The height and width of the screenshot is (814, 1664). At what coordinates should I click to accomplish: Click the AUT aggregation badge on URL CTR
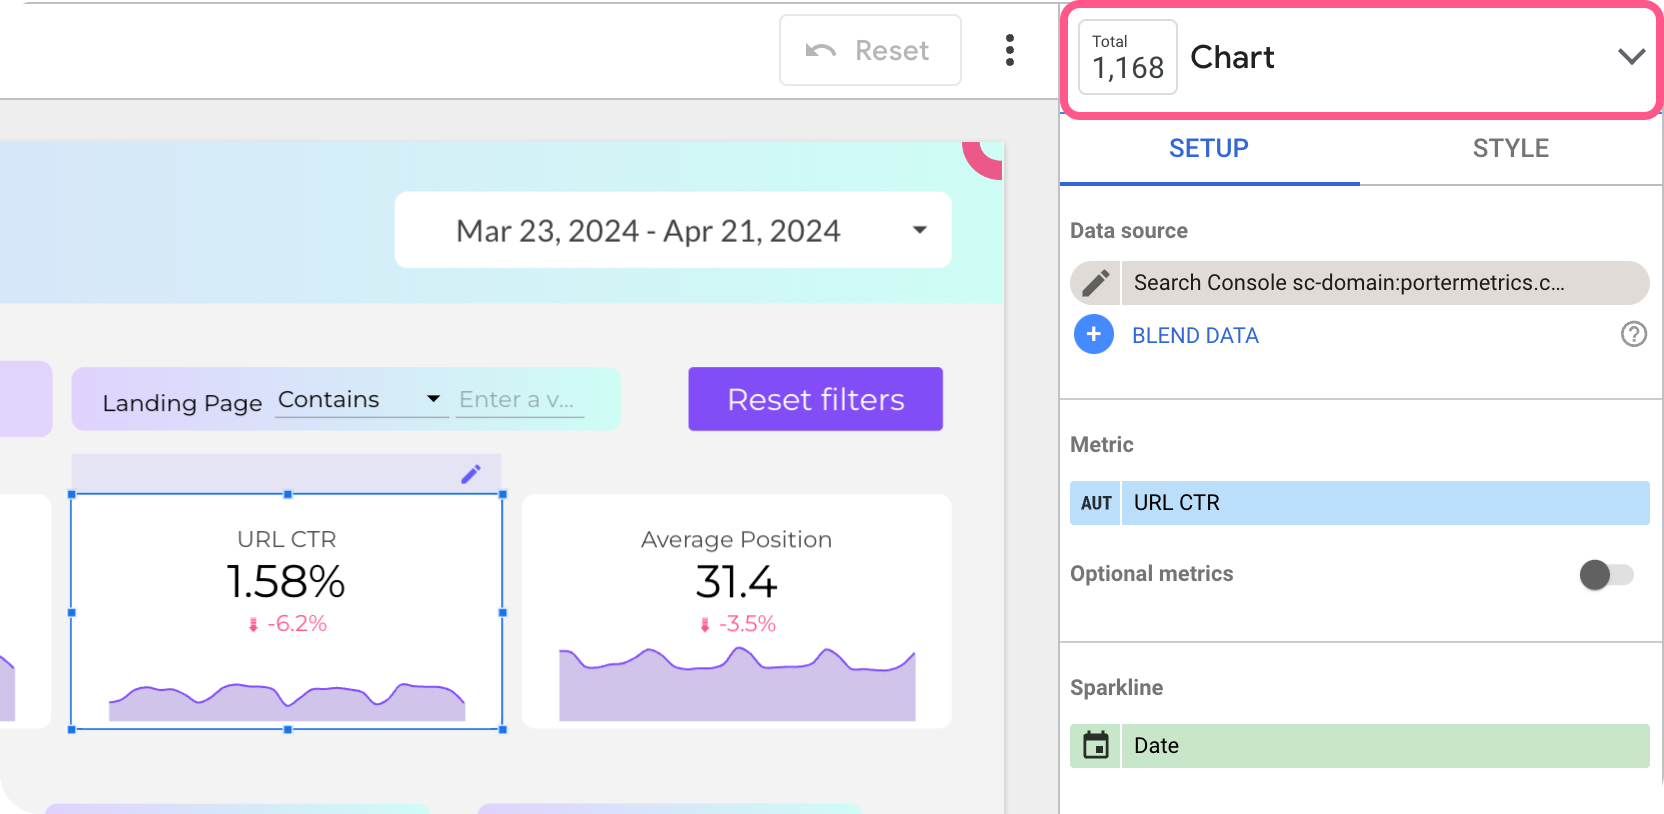point(1096,503)
